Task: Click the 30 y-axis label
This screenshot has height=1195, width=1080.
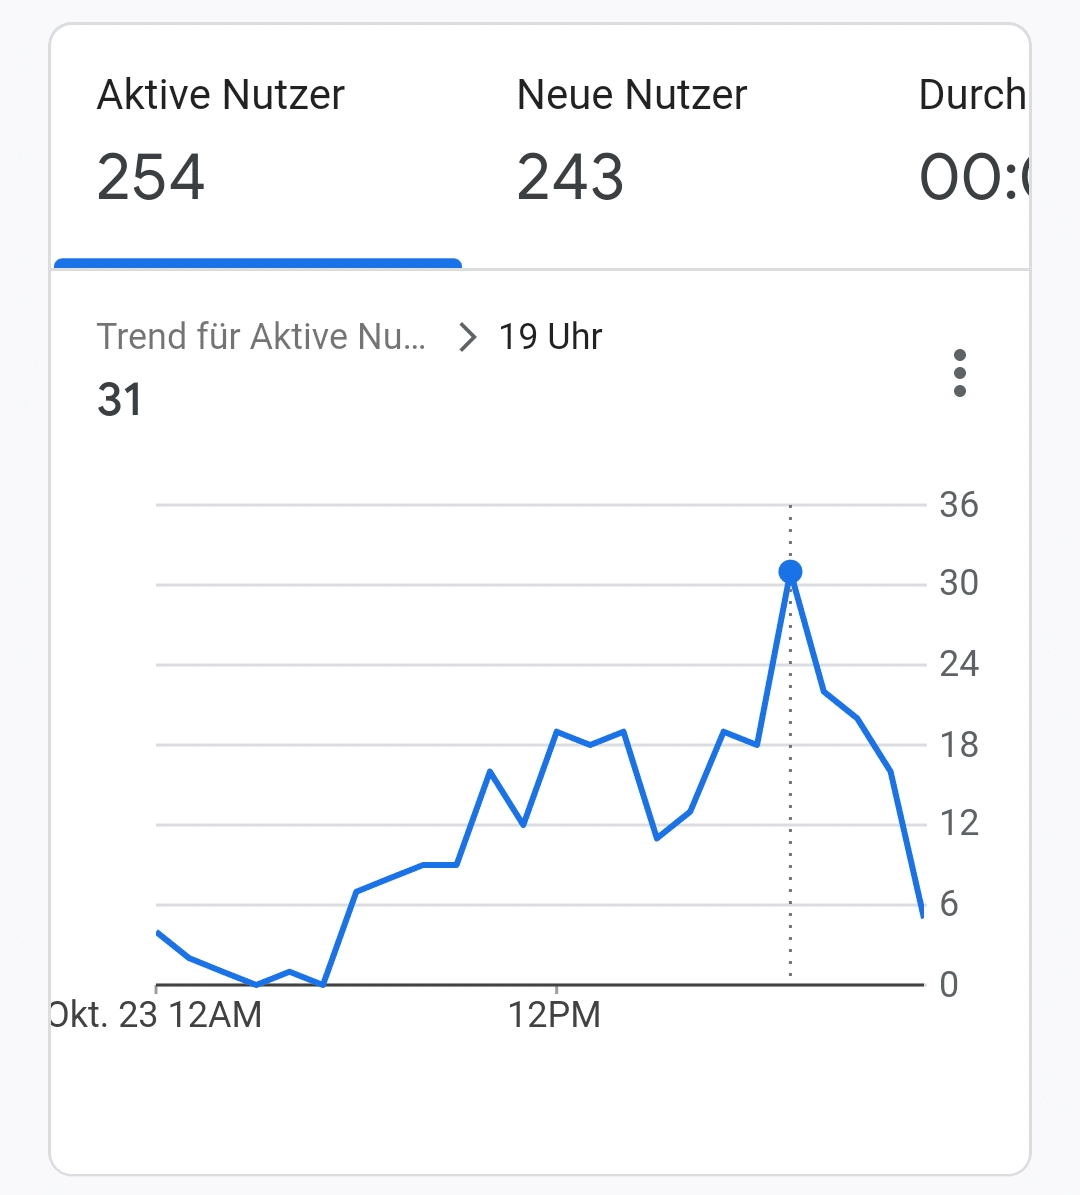Action: [958, 583]
